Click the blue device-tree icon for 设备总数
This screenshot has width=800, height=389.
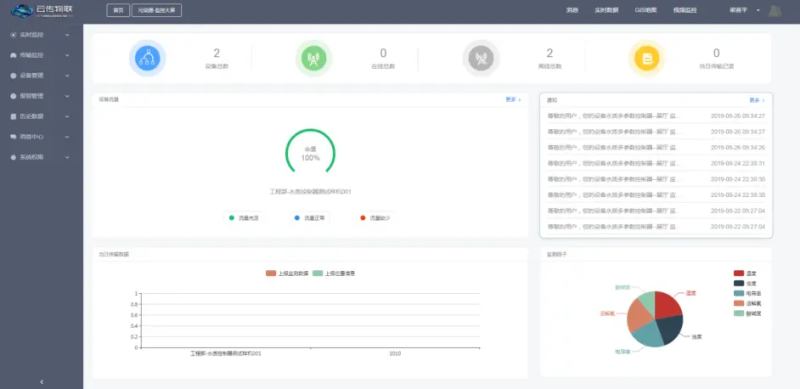tap(147, 58)
